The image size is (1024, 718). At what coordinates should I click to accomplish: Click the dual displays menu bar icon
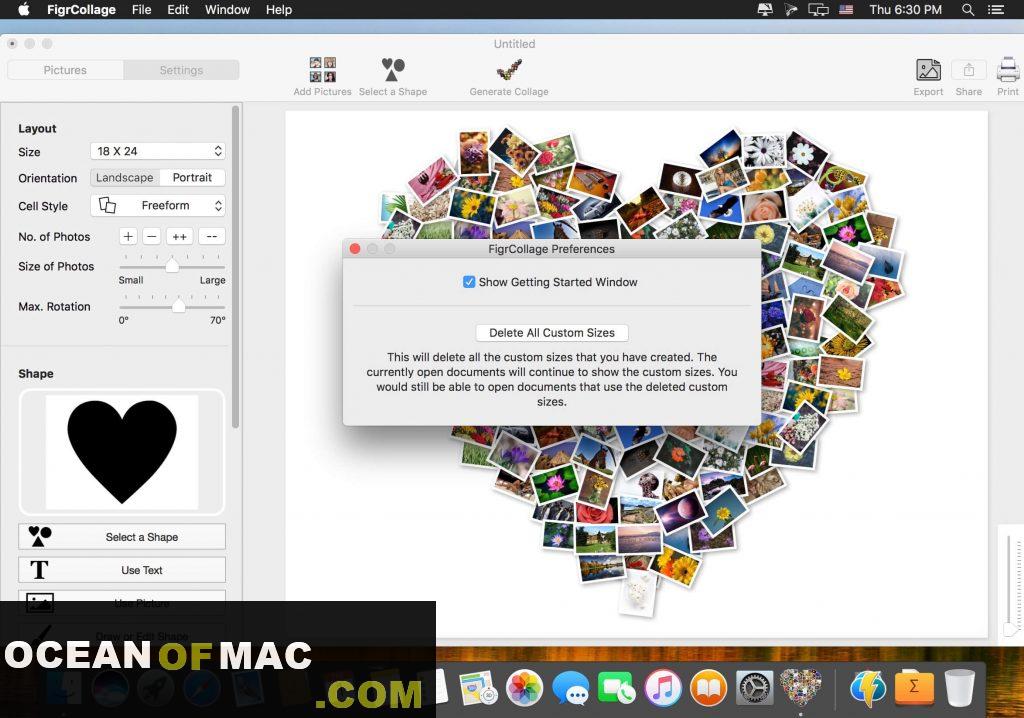click(x=818, y=10)
